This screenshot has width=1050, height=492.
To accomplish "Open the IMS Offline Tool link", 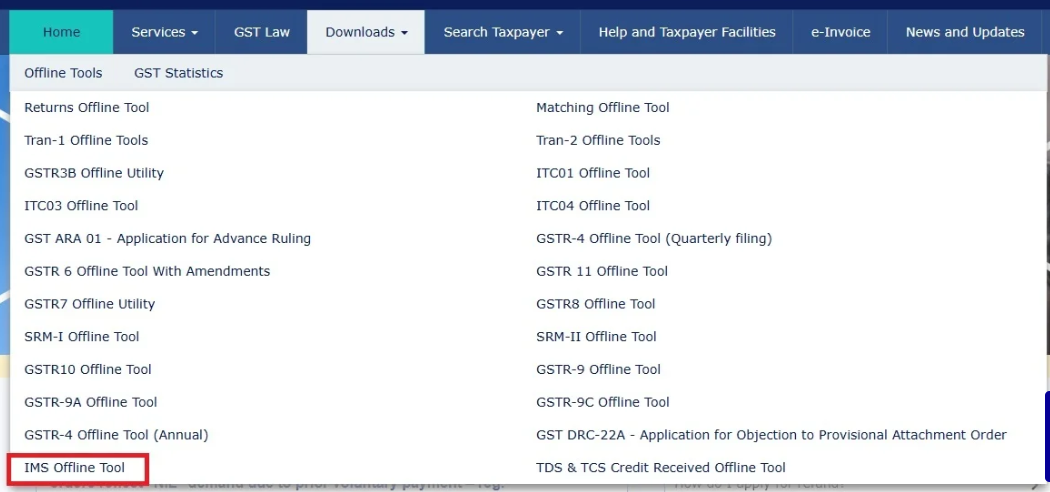I will (x=75, y=468).
